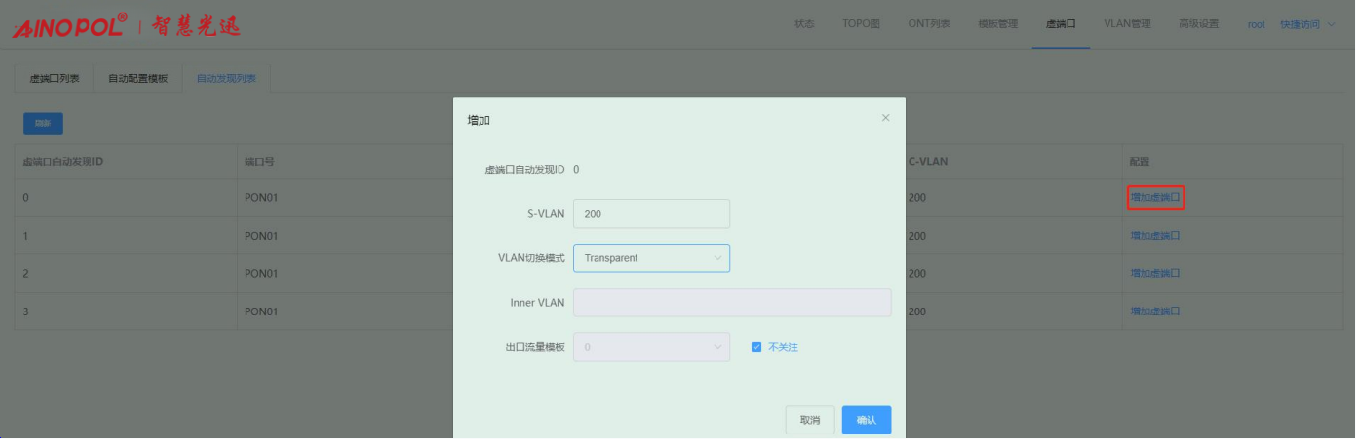Click 增加虚端口 link for row ID 0
The height and width of the screenshot is (439, 1356).
[1155, 198]
